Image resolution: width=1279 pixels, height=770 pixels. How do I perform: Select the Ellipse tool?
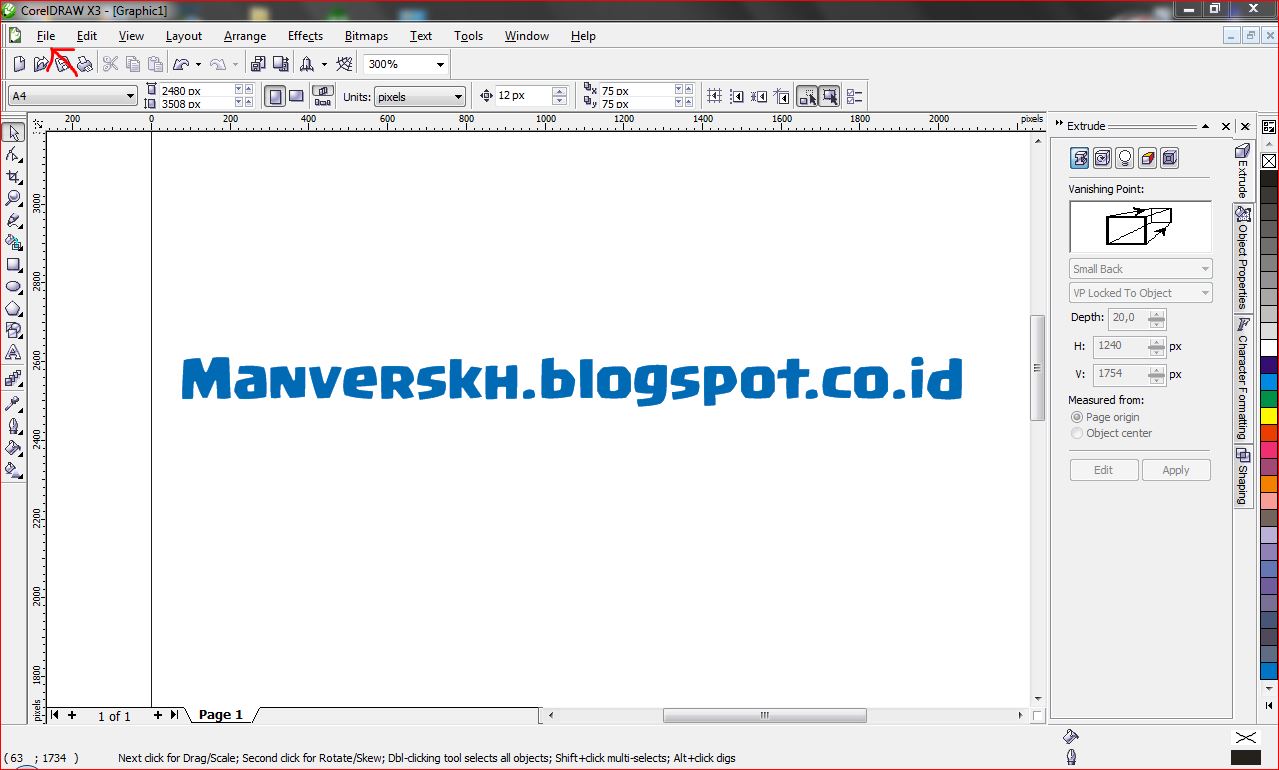pos(14,285)
